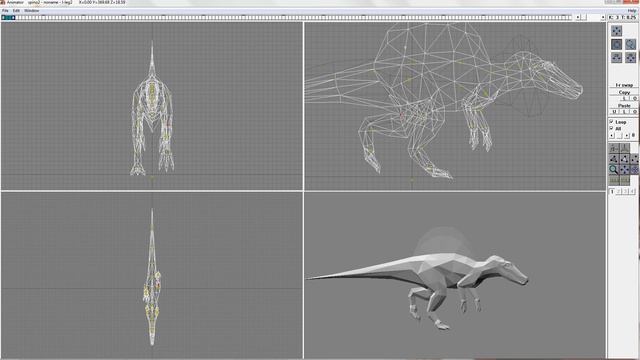The width and height of the screenshot is (640, 360).
Task: Click the small box beside timeline left arrow
Action: coord(584,17)
